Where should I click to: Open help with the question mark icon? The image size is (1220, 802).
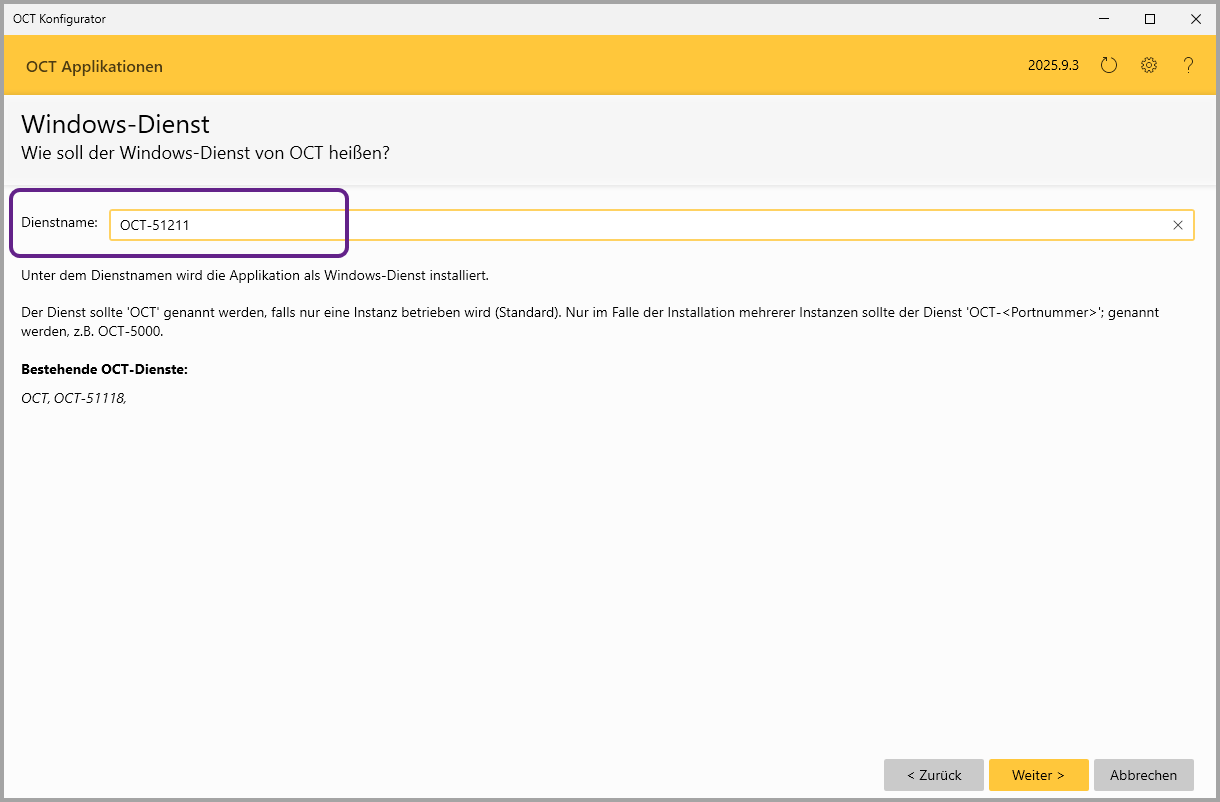coord(1188,66)
